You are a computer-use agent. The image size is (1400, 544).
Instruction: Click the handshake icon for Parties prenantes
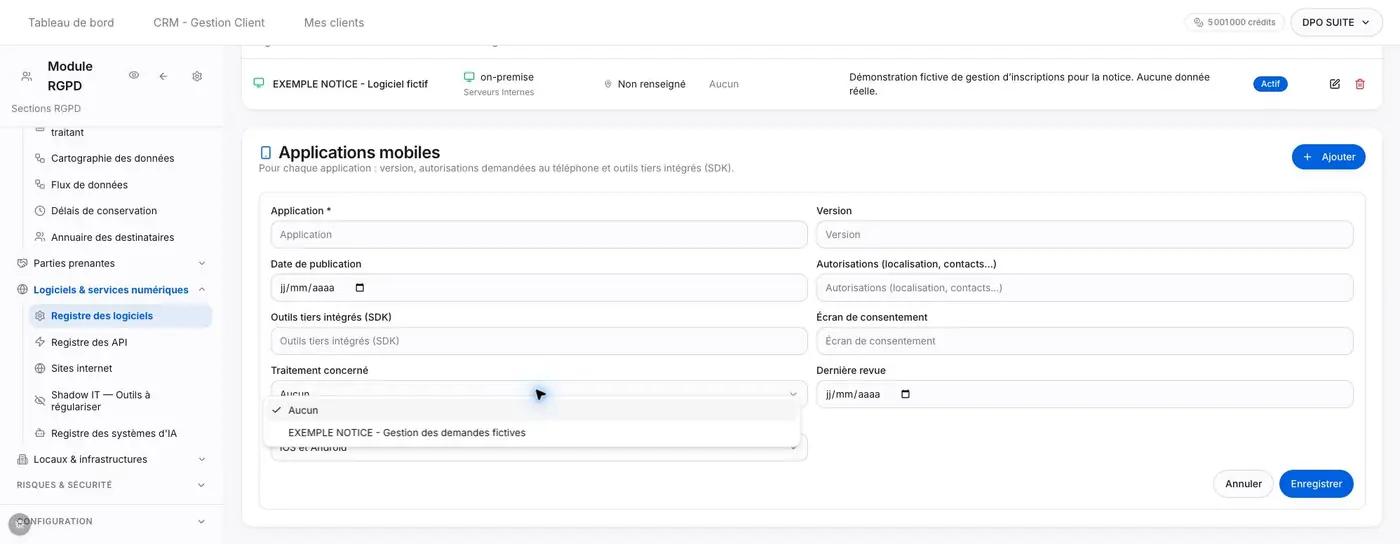(23, 263)
